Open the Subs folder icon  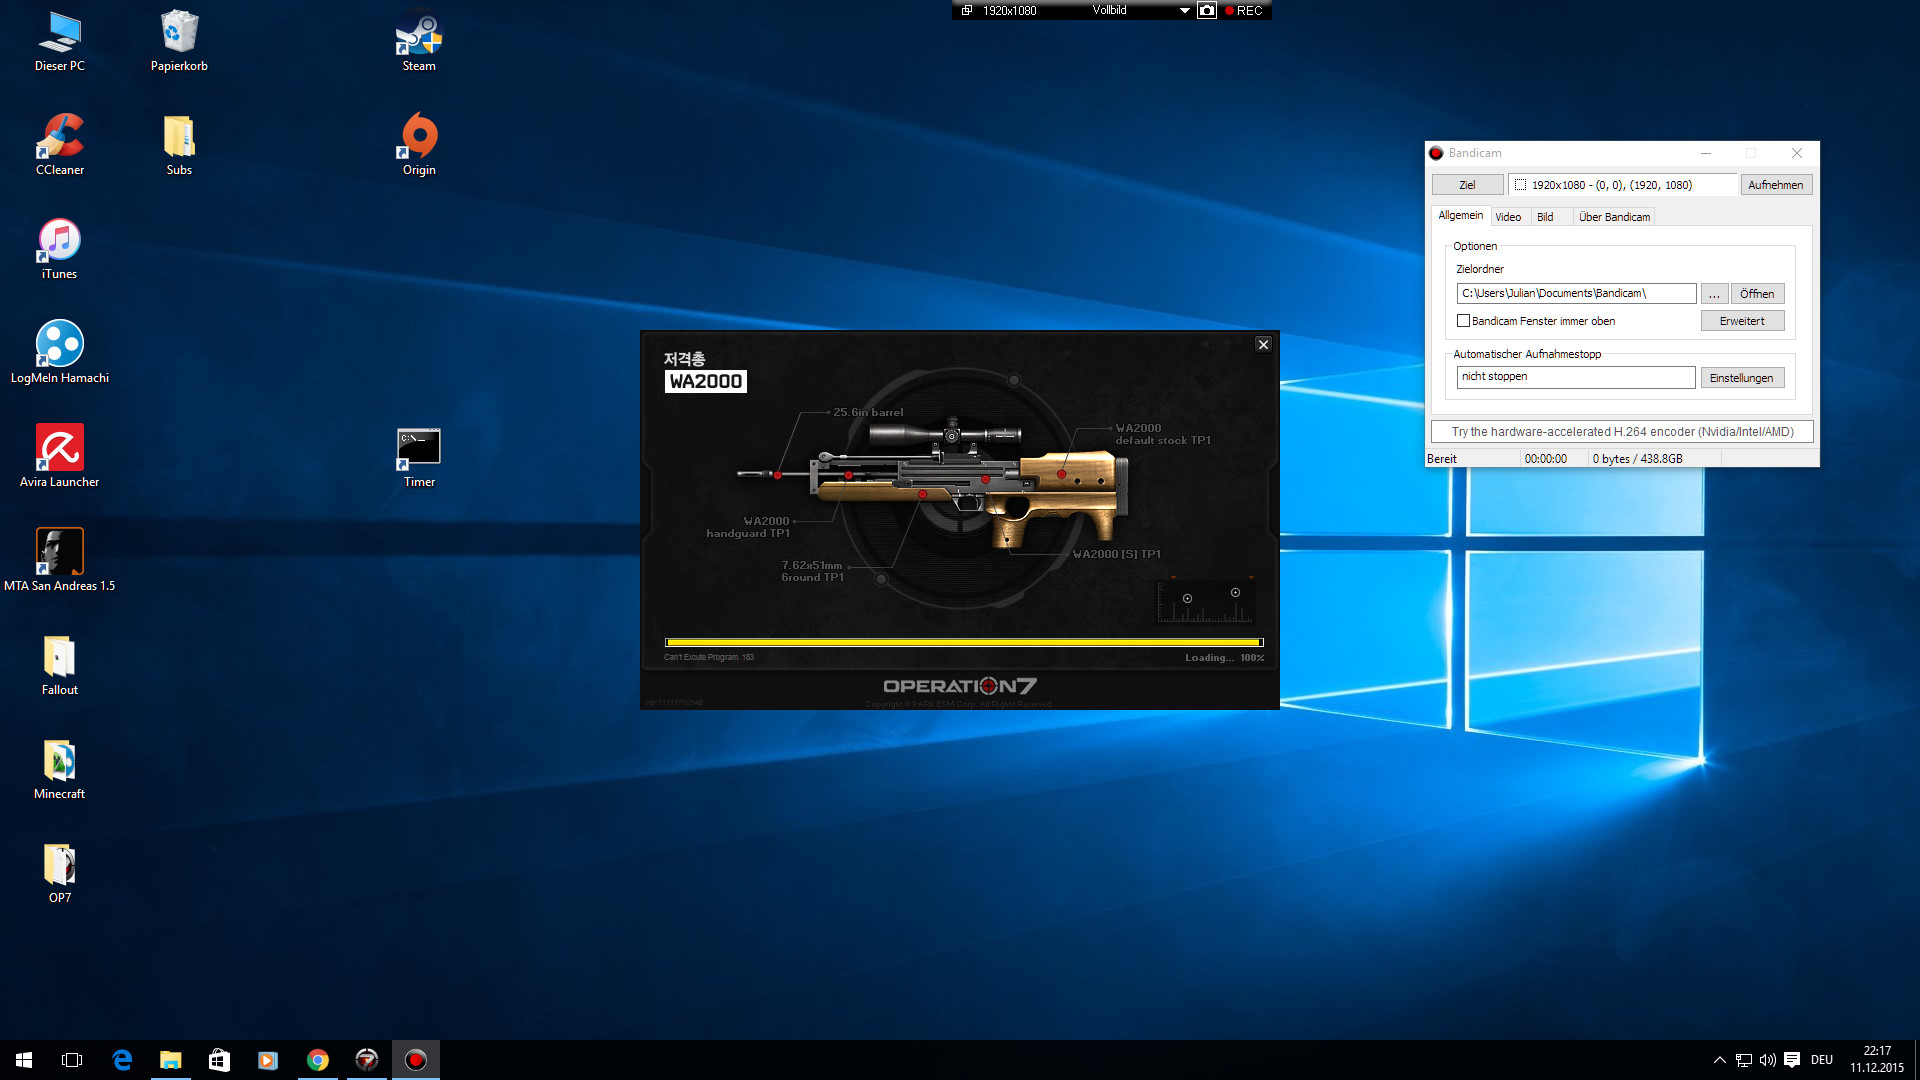tap(179, 145)
